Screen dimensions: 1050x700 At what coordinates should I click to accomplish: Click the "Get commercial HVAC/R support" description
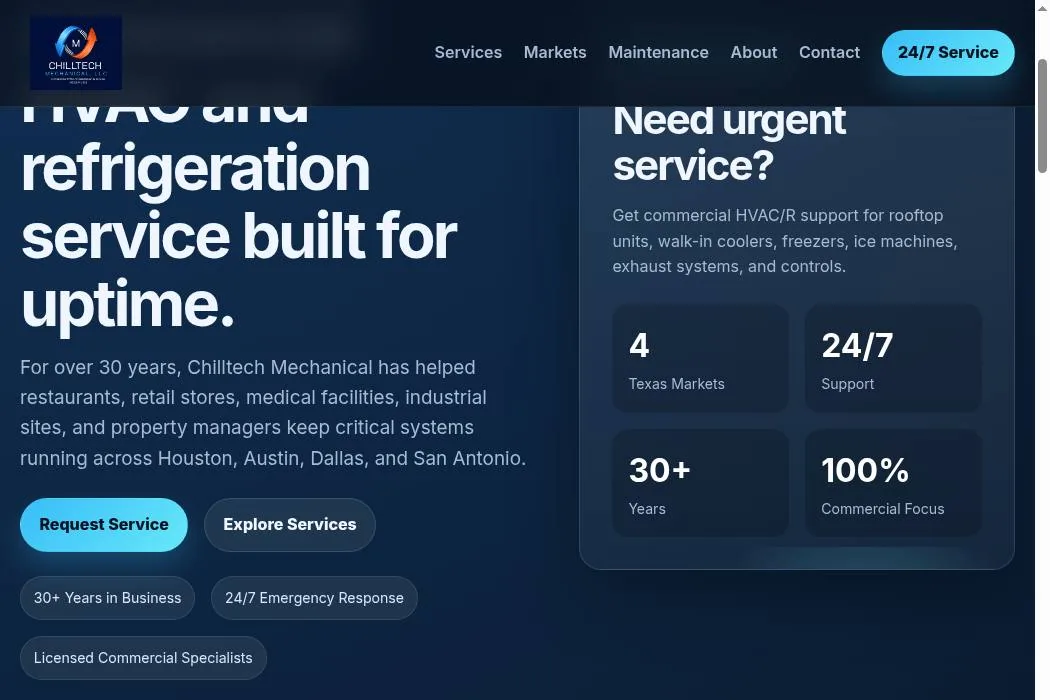click(785, 241)
